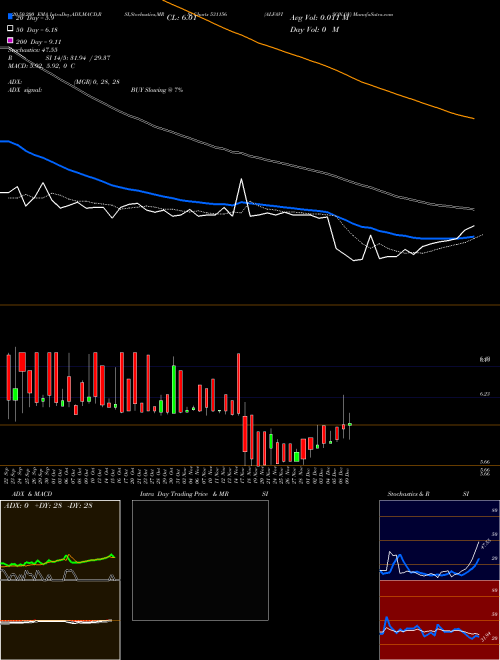This screenshot has width=500, height=660.
Task: Click the Stochastics & RSI panel title
Action: [x=428, y=494]
